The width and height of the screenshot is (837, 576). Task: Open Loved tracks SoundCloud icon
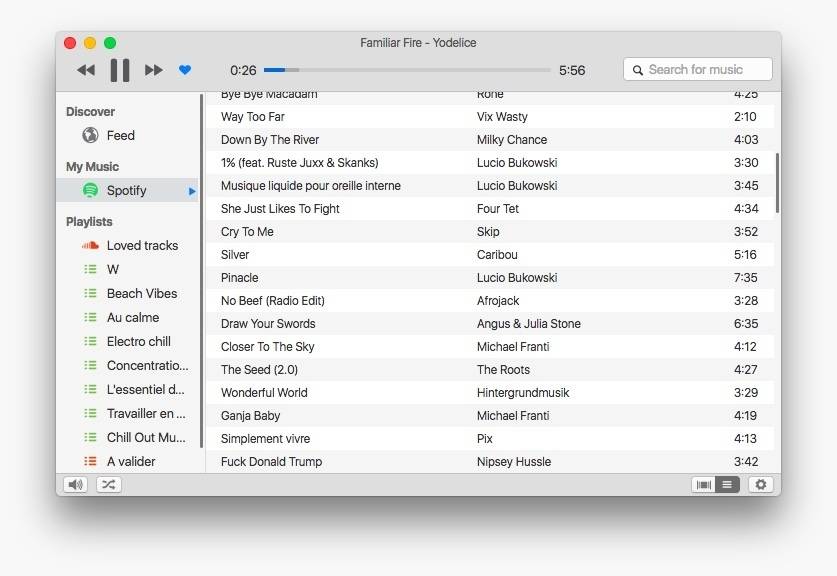pyautogui.click(x=90, y=246)
